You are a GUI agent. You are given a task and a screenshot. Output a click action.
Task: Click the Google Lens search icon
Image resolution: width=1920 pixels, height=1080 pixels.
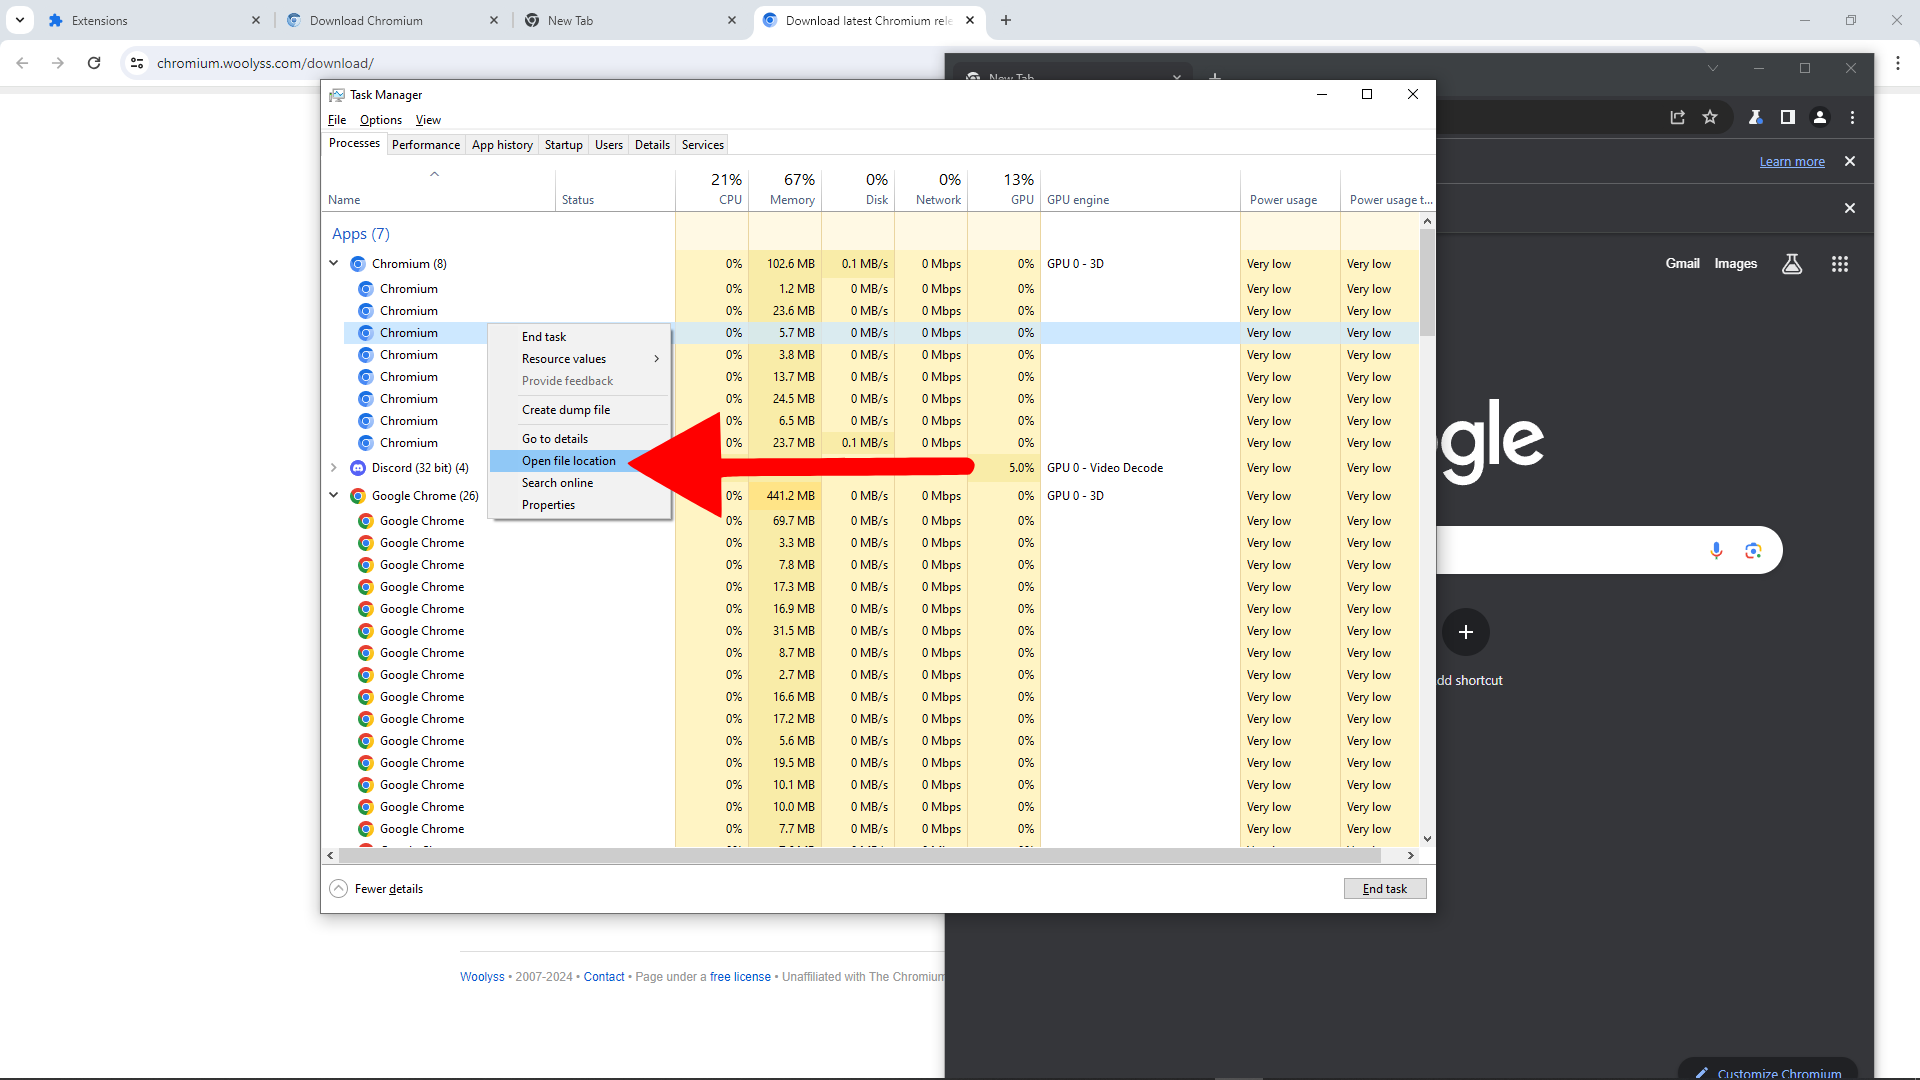[1752, 550]
